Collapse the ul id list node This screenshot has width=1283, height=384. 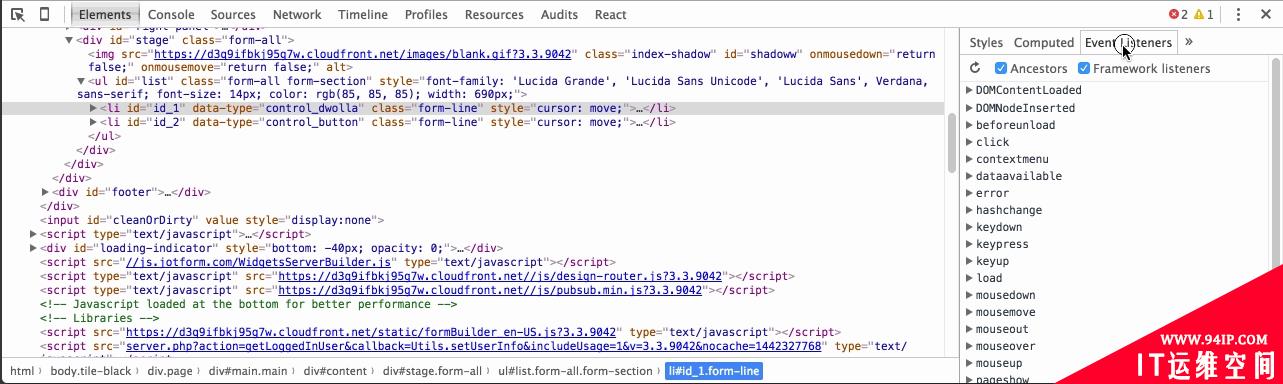tap(81, 81)
